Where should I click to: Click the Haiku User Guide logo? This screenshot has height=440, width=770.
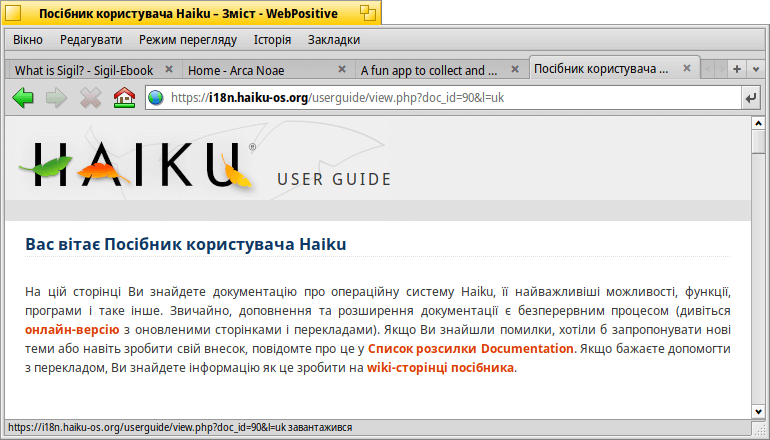tap(205, 165)
